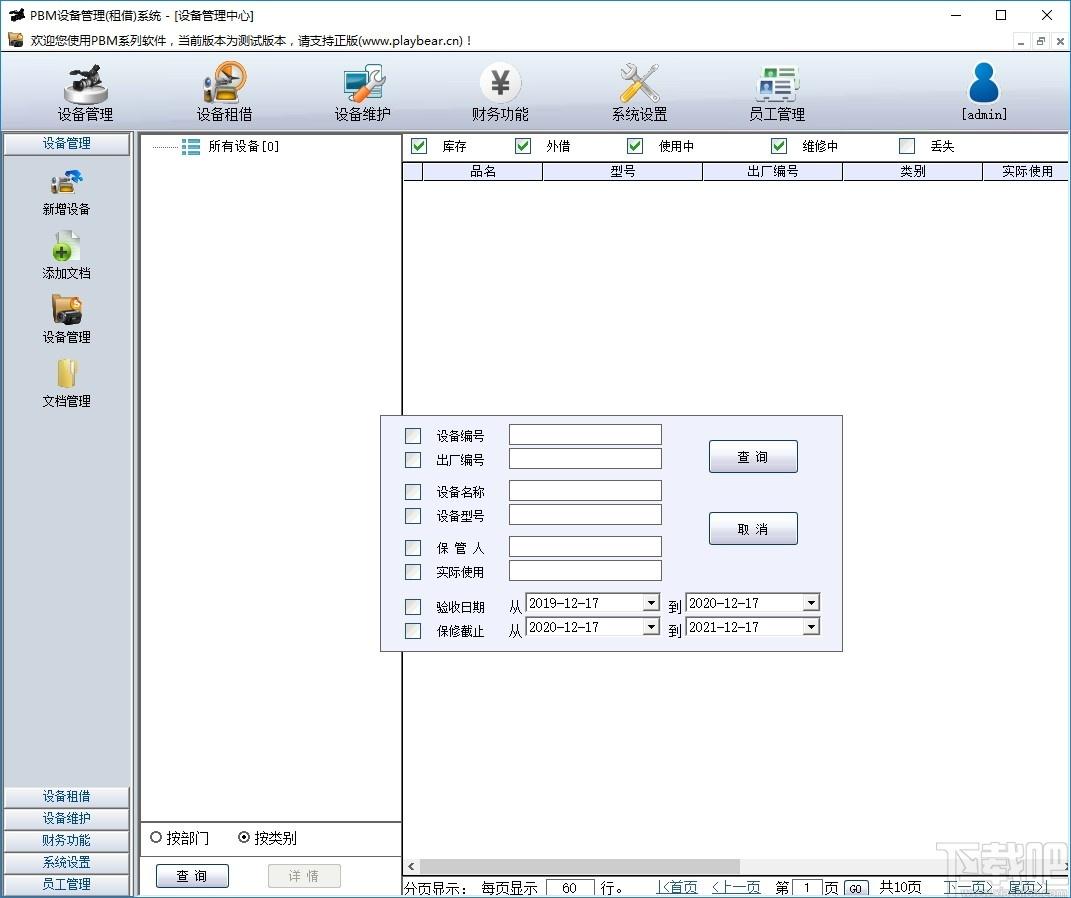Enable the 丢失 filter checkbox

[907, 146]
